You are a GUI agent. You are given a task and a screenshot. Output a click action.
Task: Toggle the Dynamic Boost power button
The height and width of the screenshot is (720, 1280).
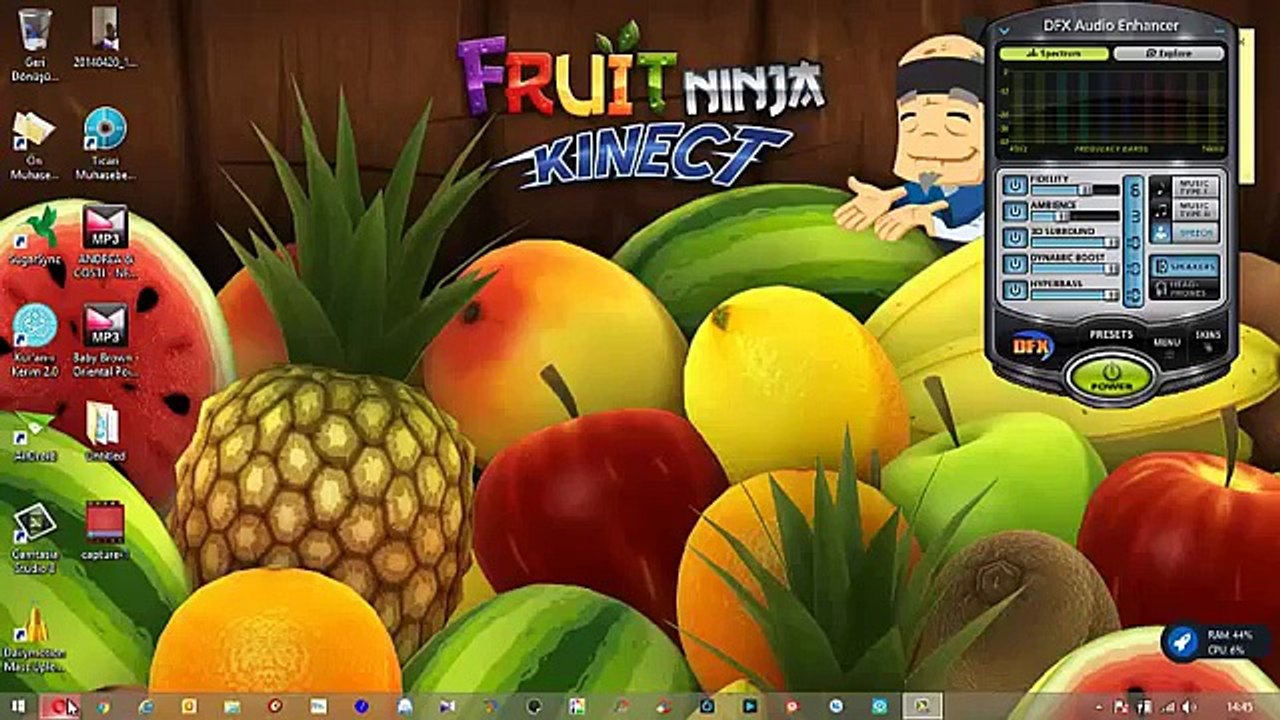pos(1015,265)
